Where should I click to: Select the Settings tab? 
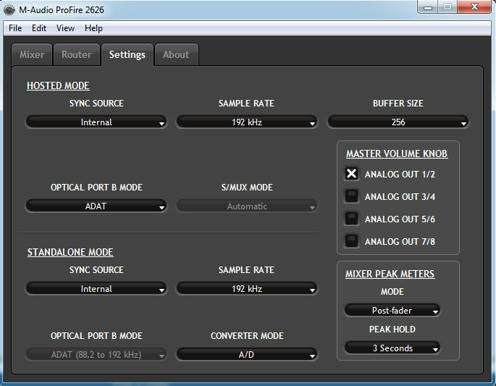[127, 54]
